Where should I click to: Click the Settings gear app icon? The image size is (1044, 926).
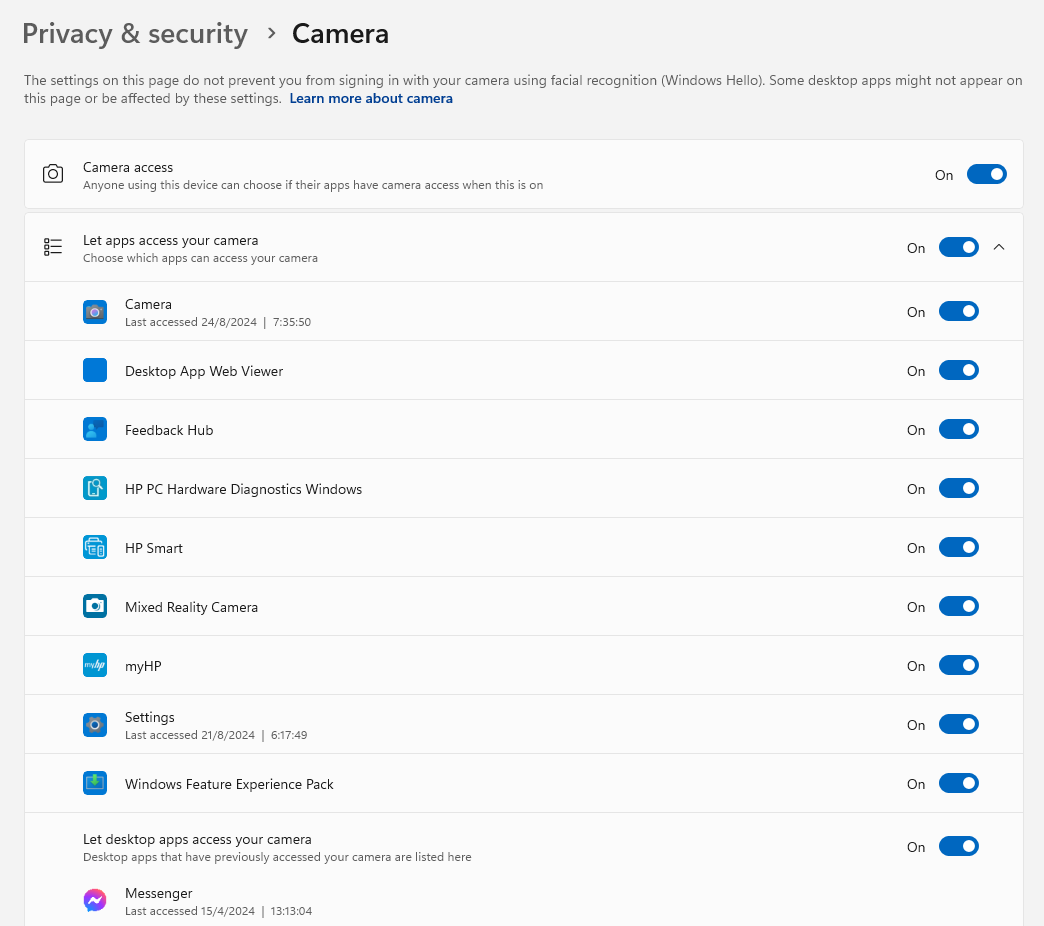tap(95, 724)
